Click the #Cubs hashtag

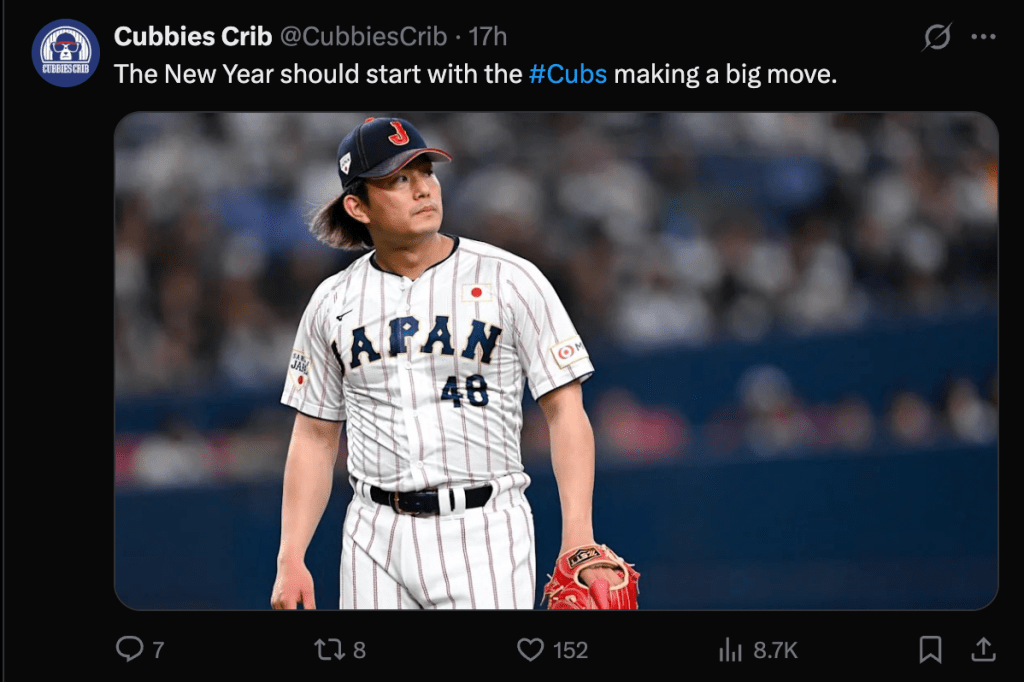tap(567, 74)
